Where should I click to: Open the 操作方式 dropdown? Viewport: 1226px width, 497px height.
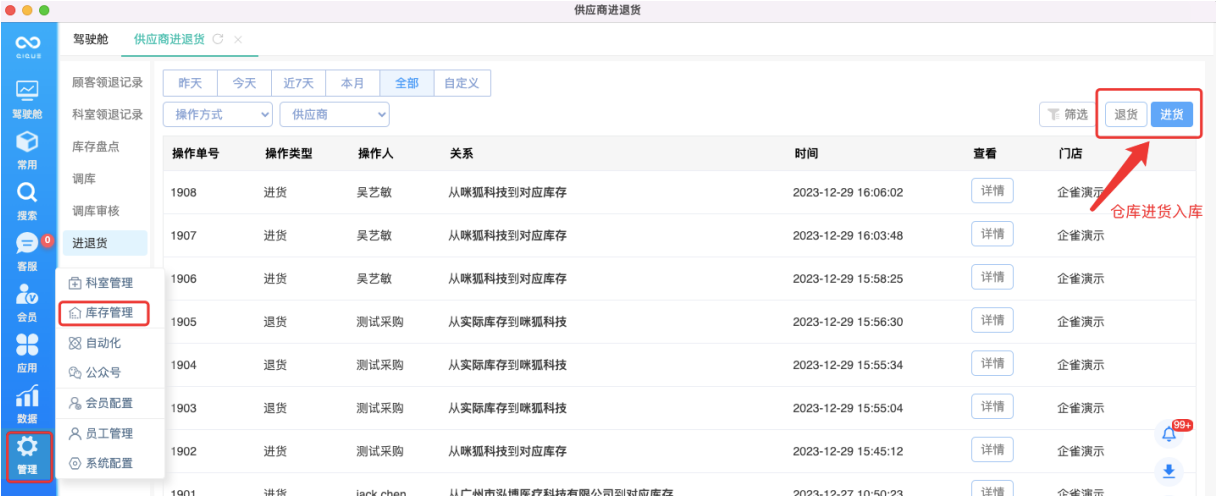(x=218, y=115)
